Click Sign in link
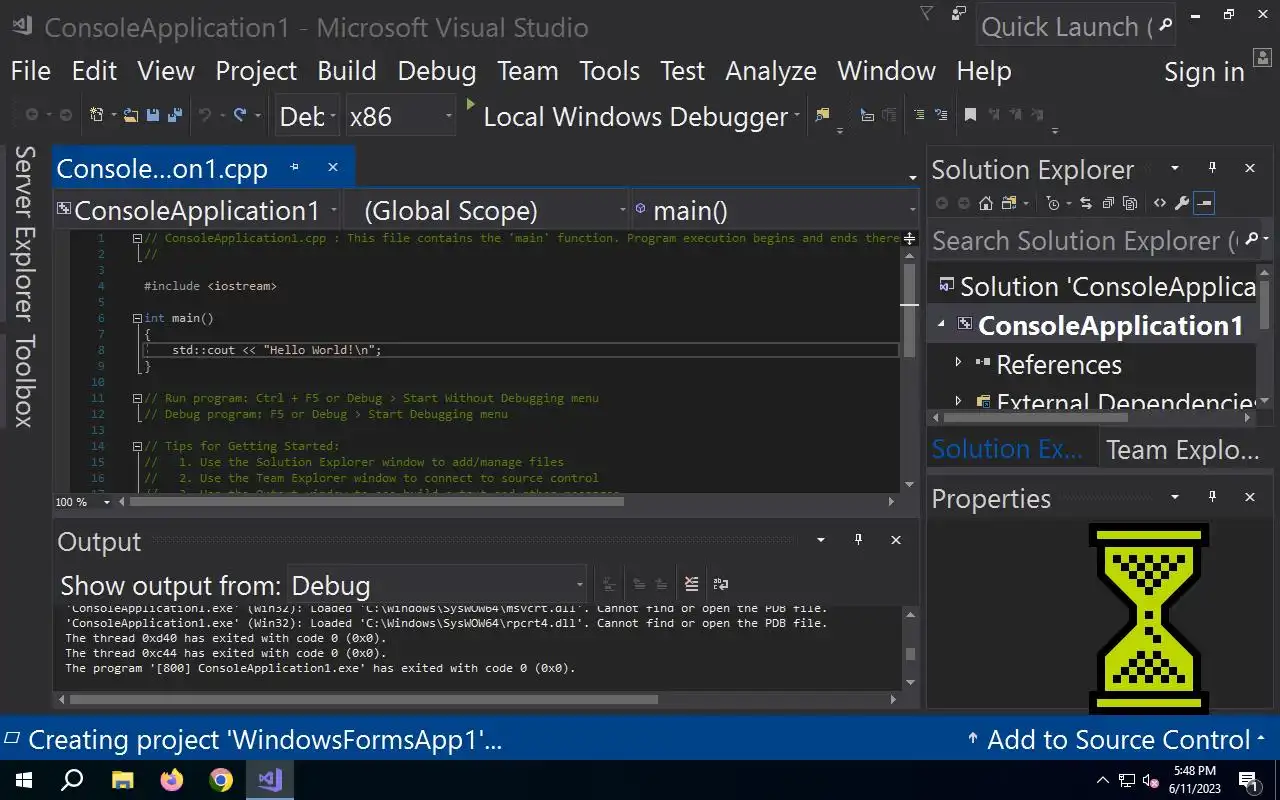 click(x=1204, y=72)
